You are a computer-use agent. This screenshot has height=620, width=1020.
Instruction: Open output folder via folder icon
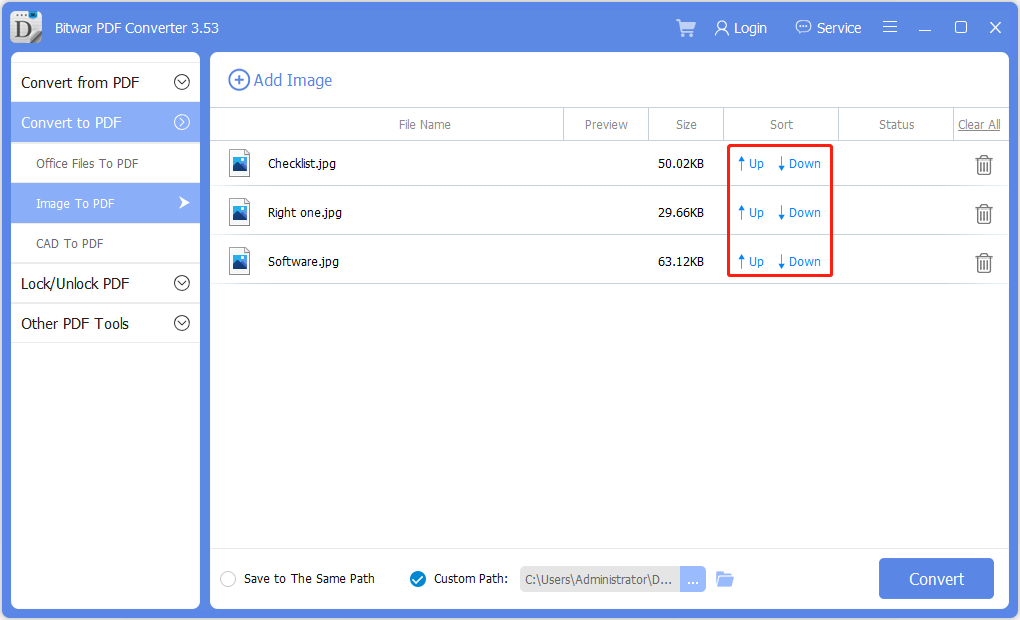(725, 579)
